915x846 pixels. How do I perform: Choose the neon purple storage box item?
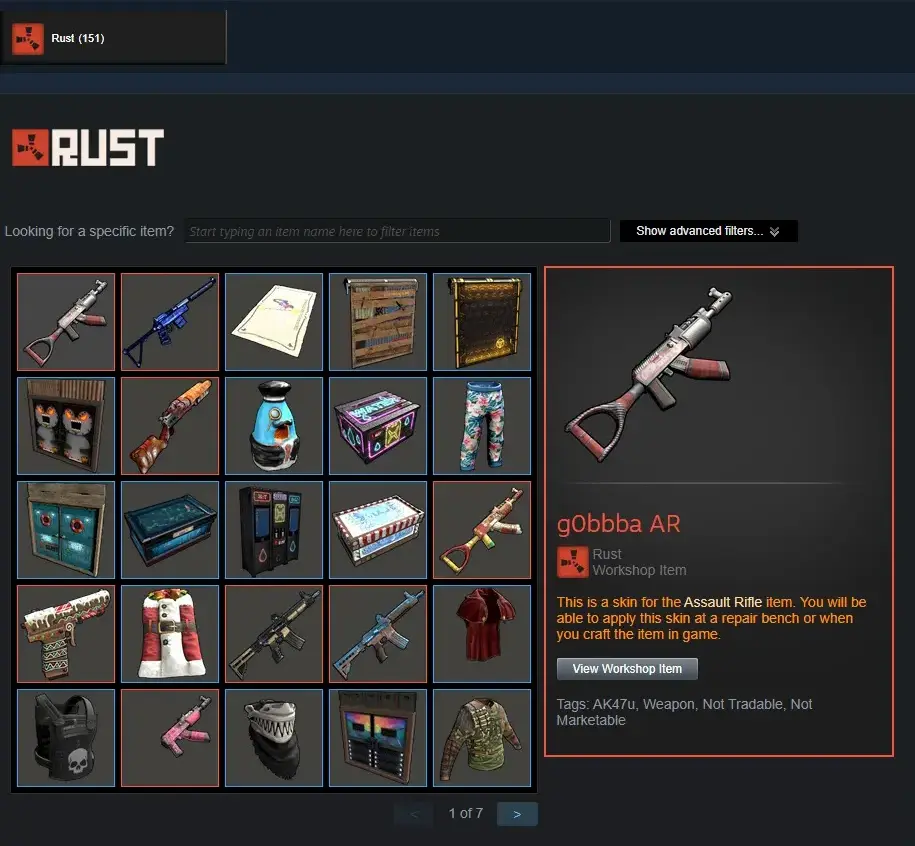pyautogui.click(x=378, y=426)
